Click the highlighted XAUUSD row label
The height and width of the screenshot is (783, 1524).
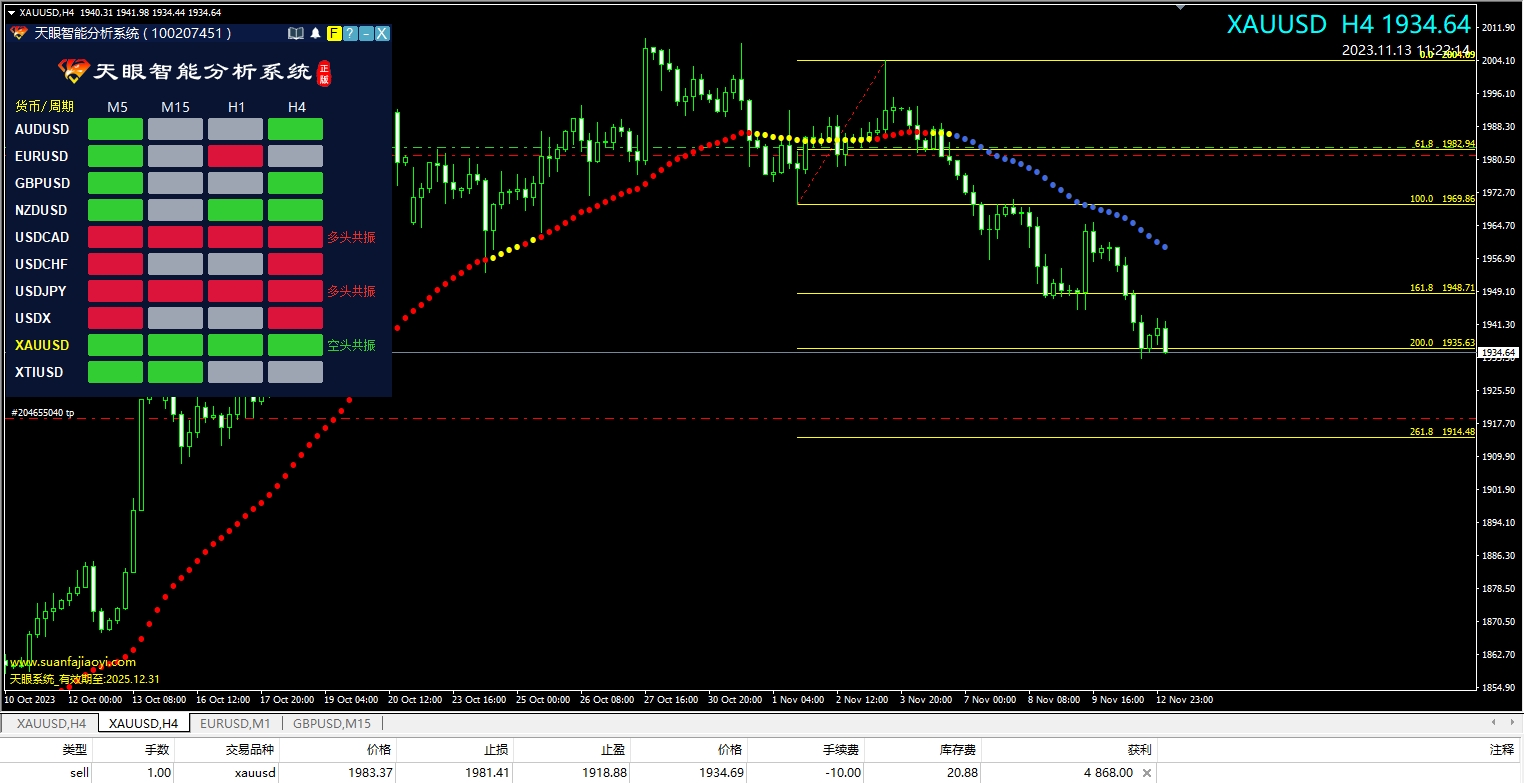point(42,345)
